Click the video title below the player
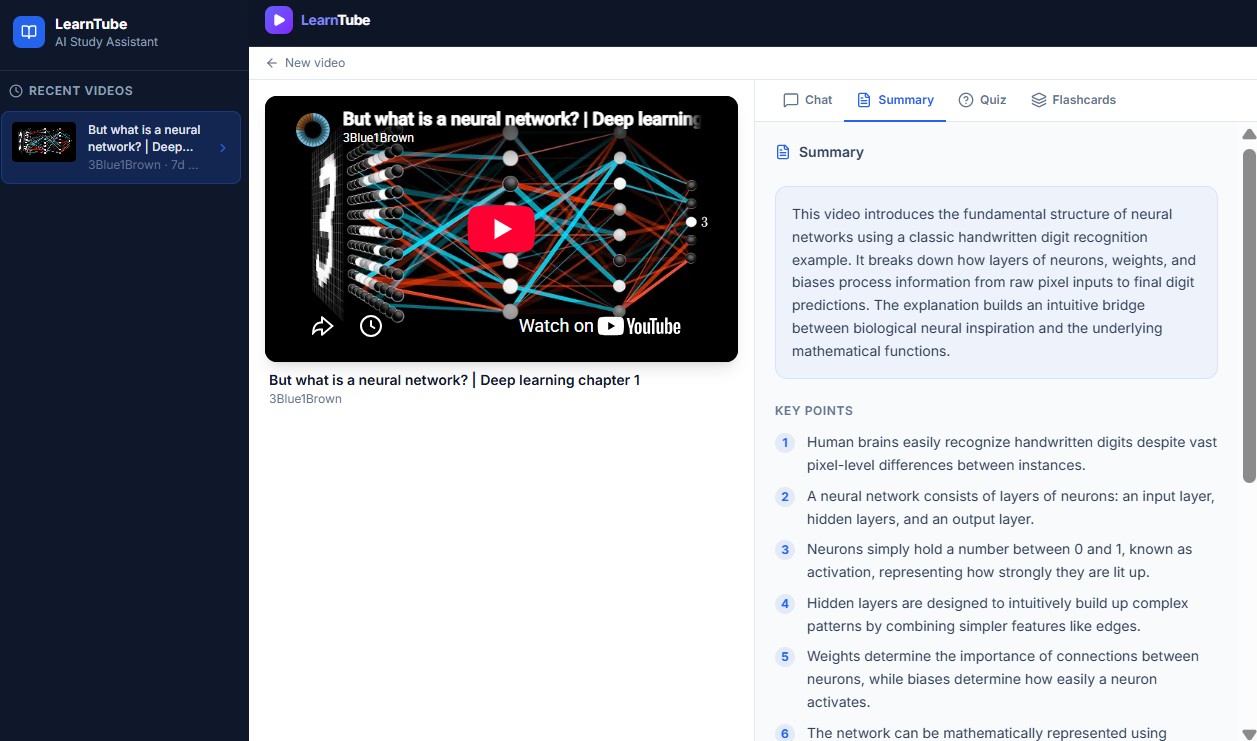The width and height of the screenshot is (1257, 741). (x=455, y=380)
